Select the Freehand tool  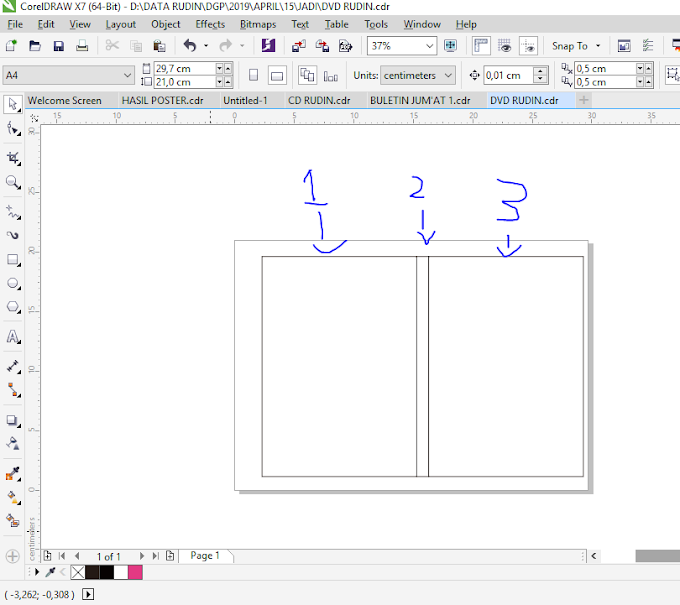tap(13, 212)
